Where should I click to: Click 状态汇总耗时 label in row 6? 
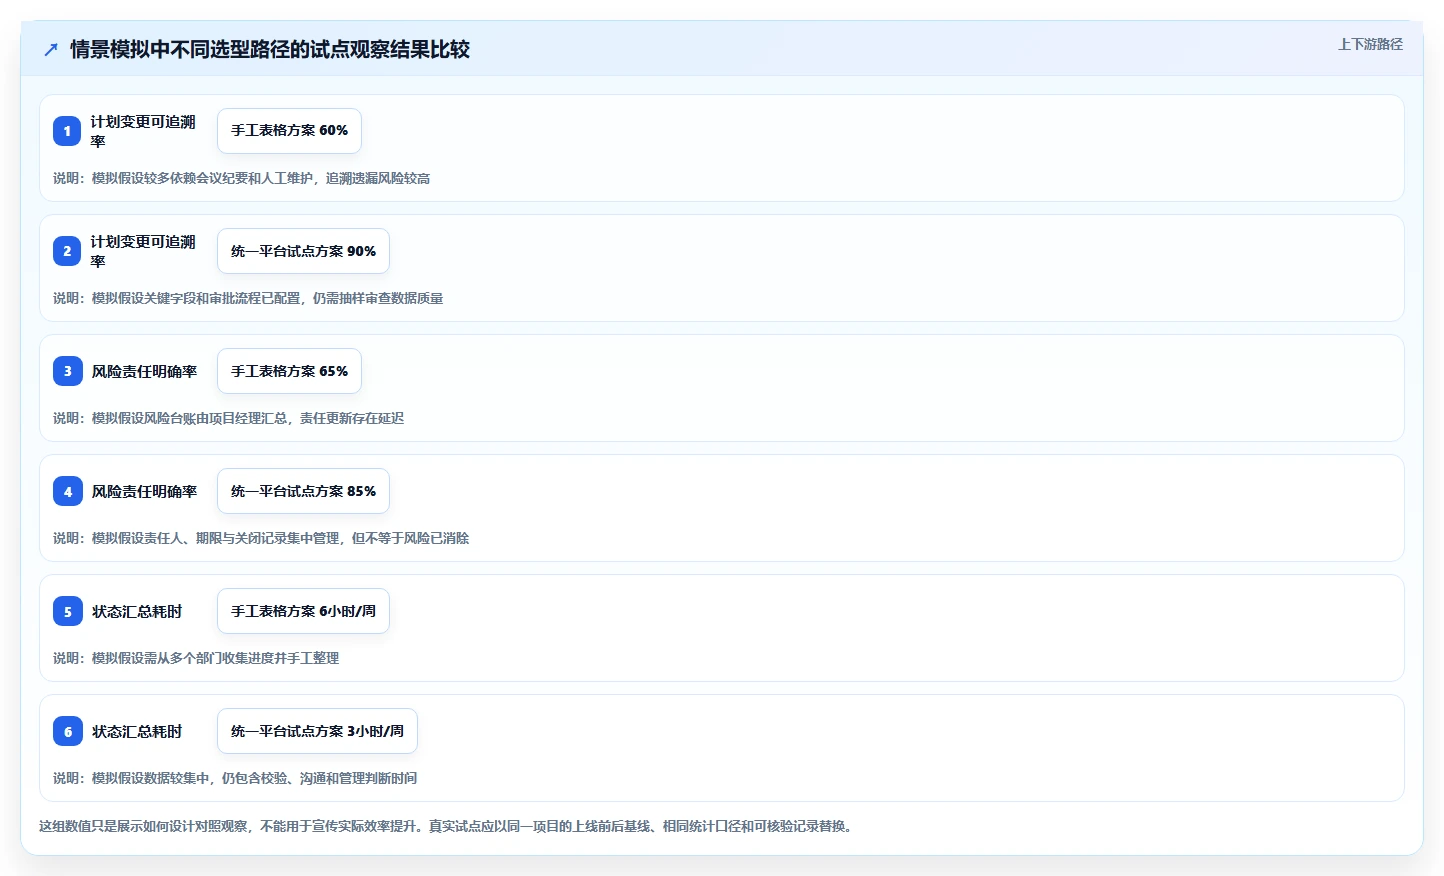pos(137,731)
